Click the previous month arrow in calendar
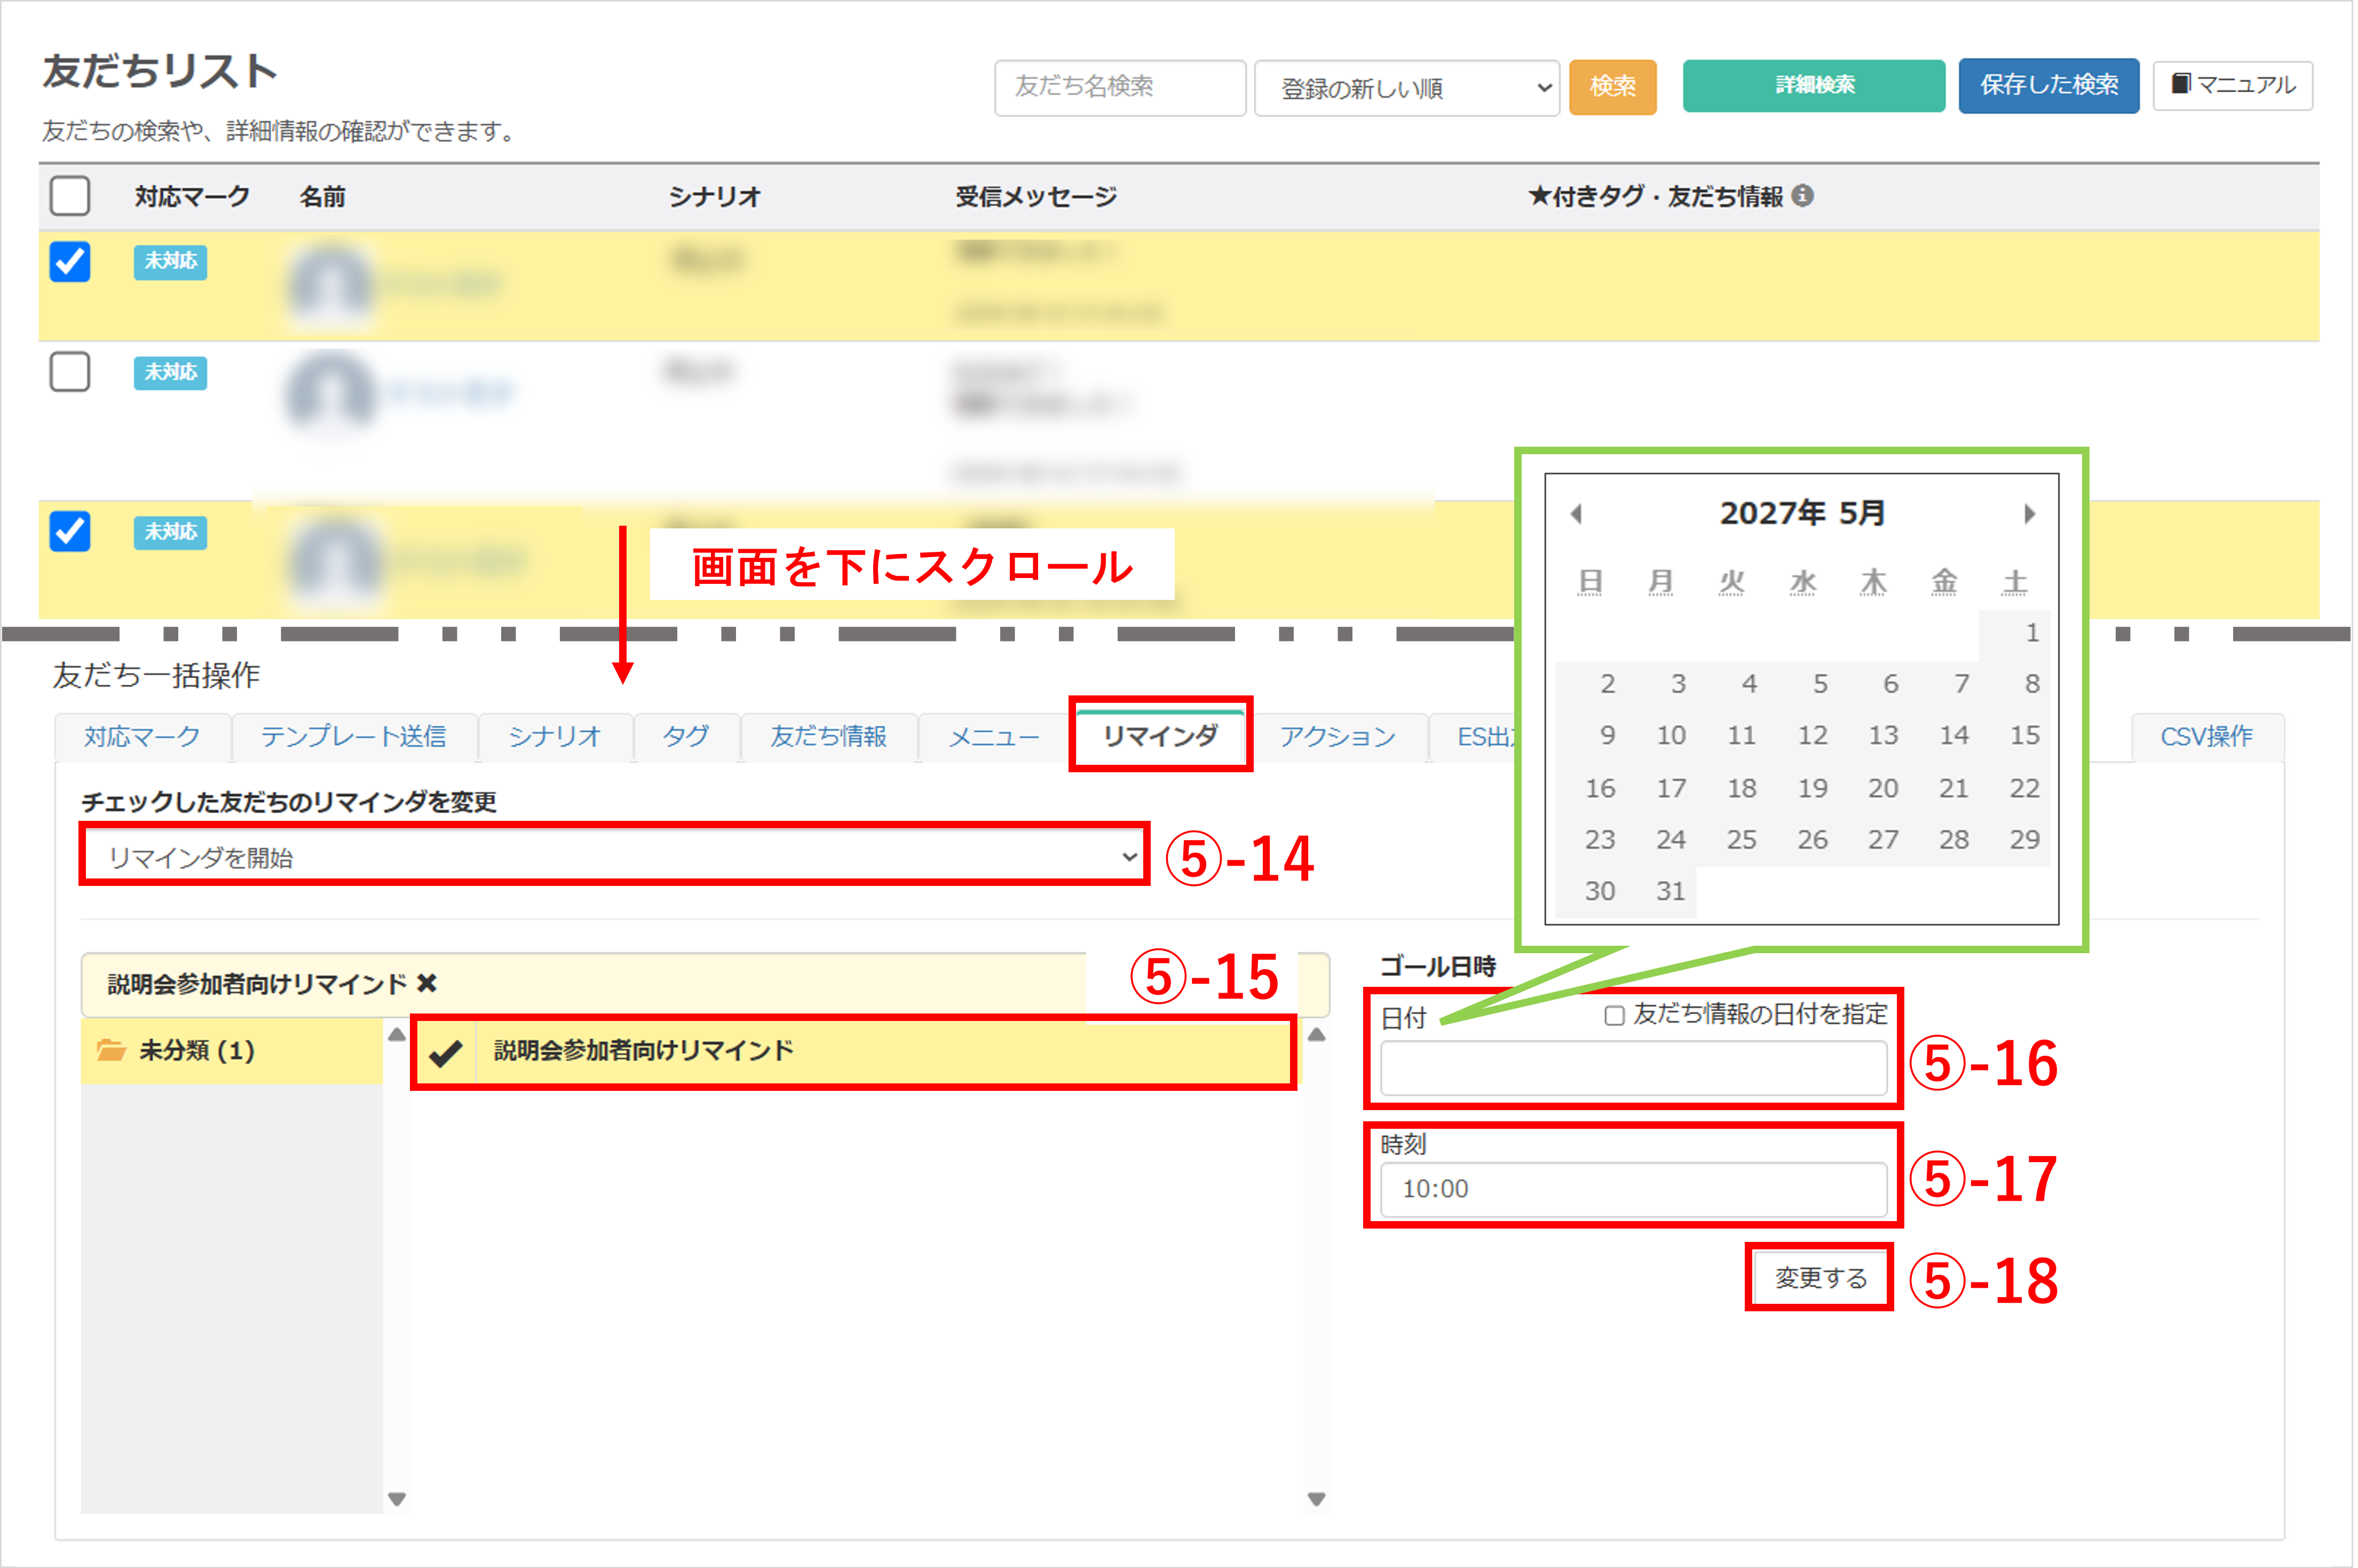Image resolution: width=2358 pixels, height=1568 pixels. point(1576,514)
